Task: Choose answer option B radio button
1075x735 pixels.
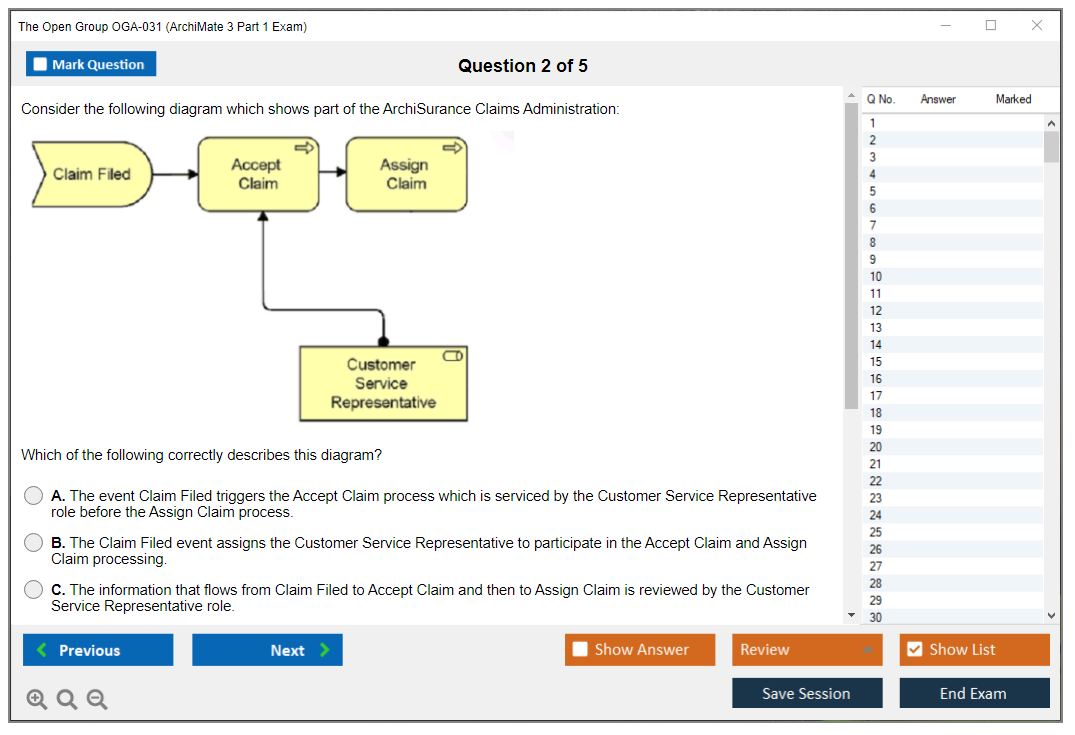Action: (x=34, y=543)
